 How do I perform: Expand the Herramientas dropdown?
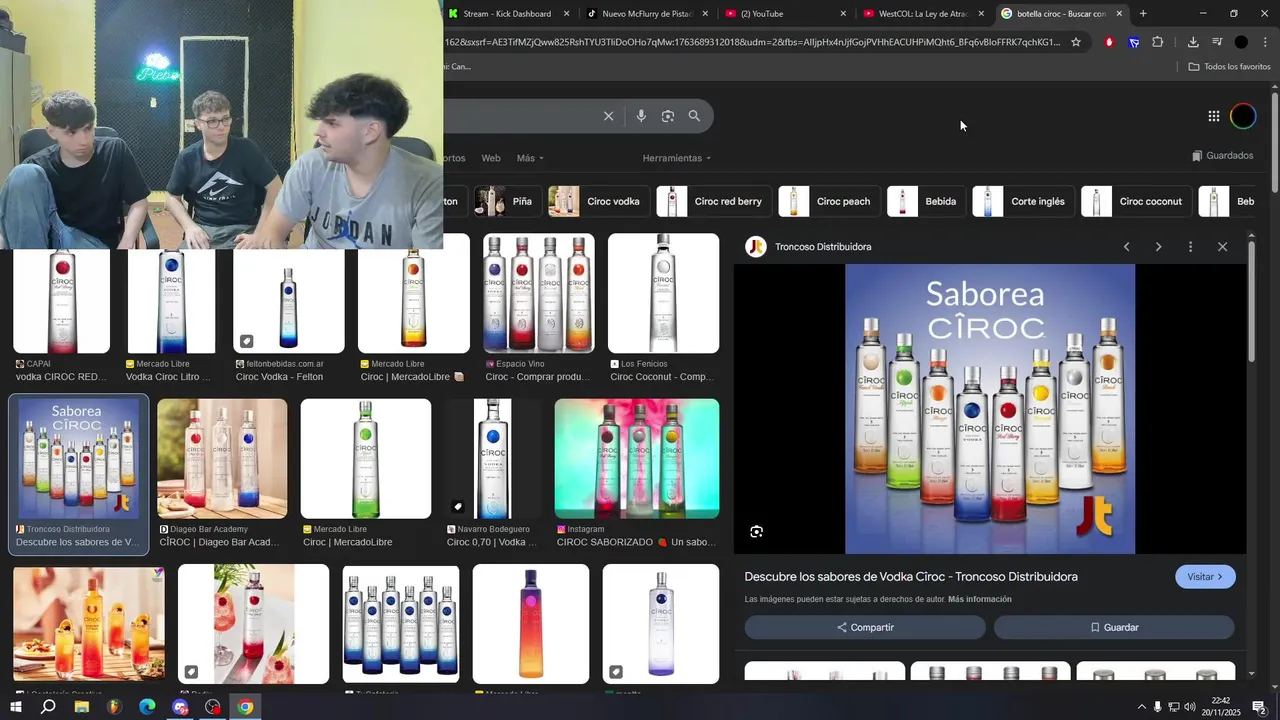[x=677, y=158]
